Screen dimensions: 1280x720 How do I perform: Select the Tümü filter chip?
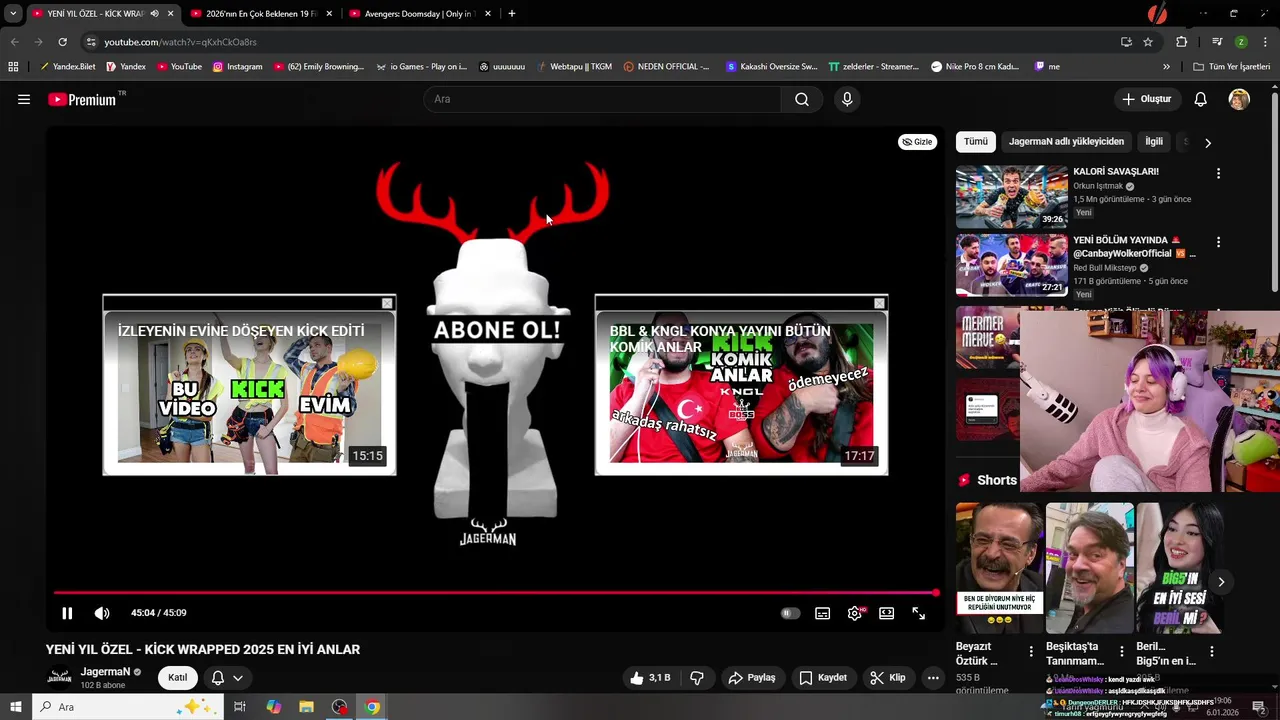click(975, 142)
